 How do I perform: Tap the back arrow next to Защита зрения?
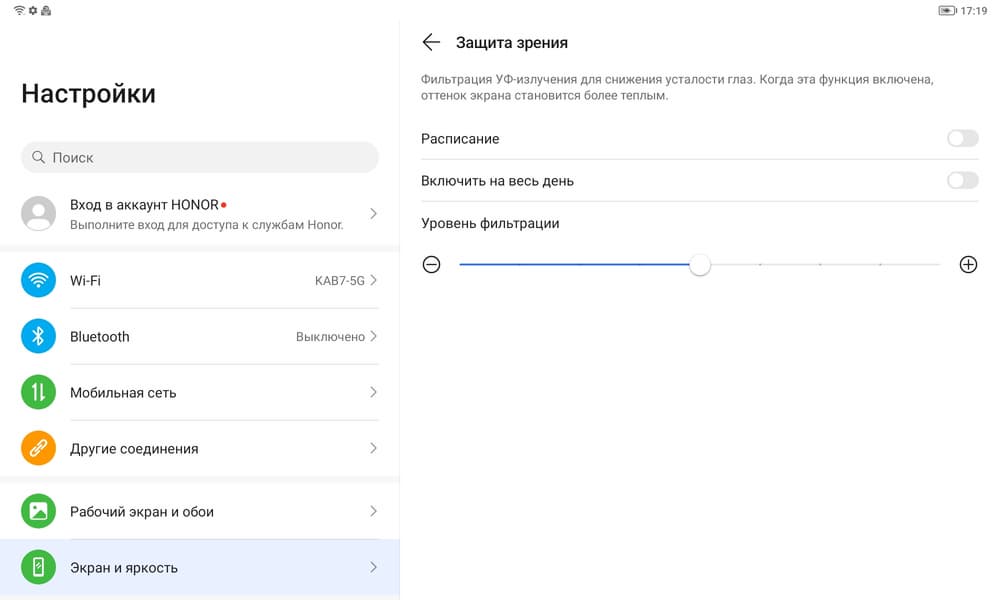431,42
